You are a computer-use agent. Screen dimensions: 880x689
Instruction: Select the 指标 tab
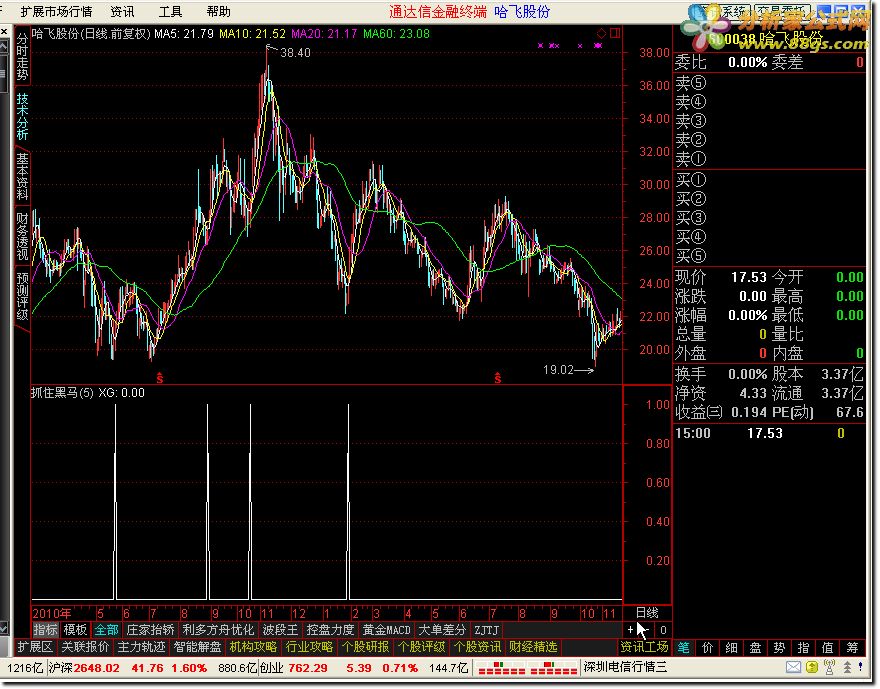(45, 630)
